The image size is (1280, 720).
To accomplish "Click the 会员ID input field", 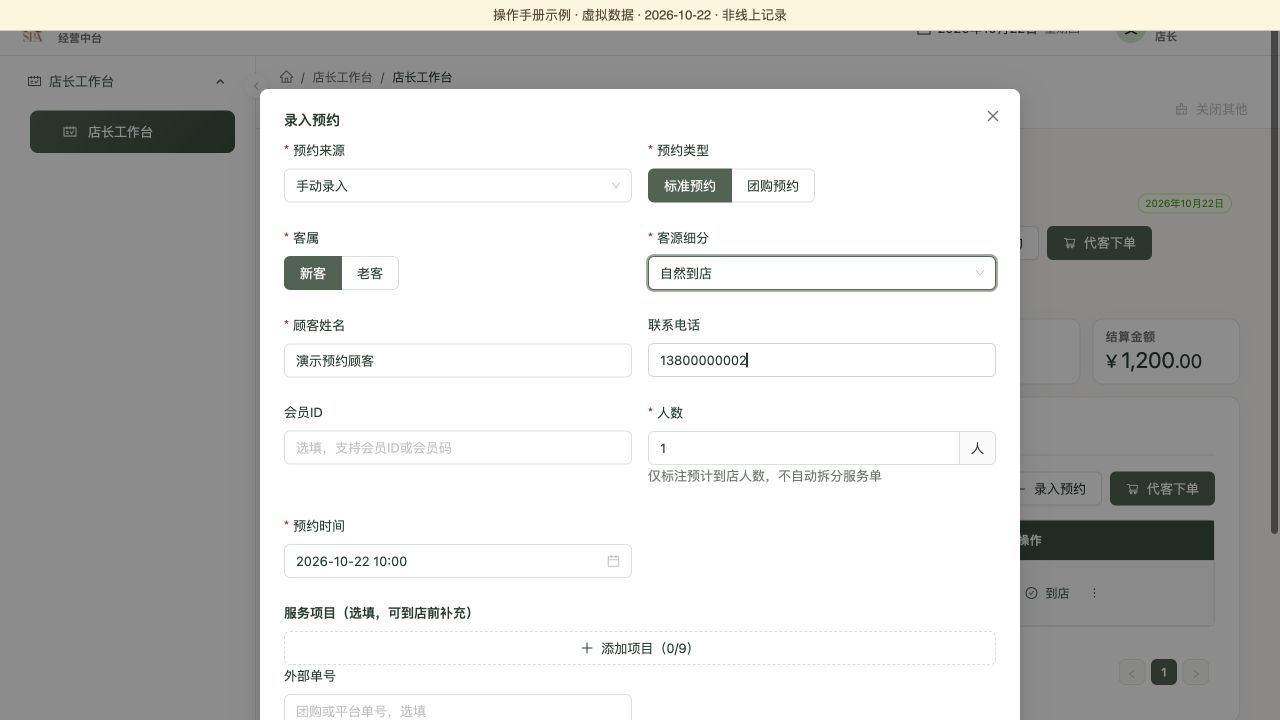I will 458,448.
